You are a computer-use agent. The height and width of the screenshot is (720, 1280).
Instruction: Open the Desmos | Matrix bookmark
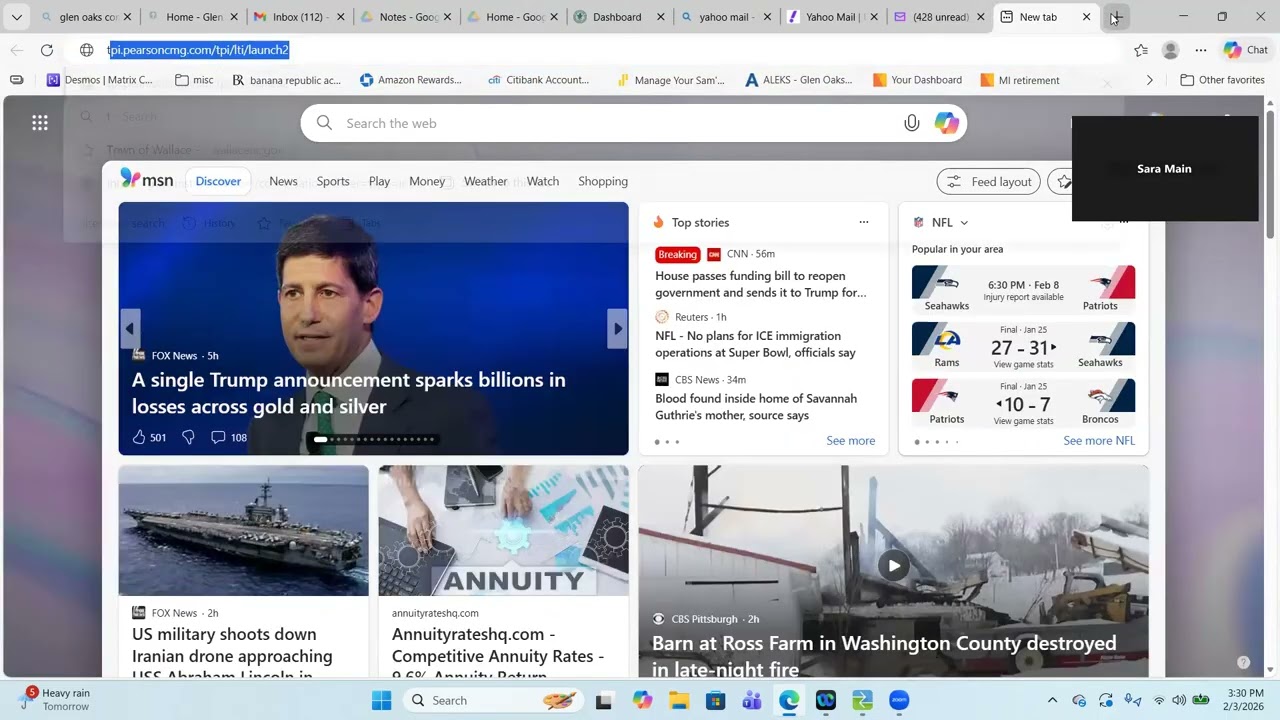[100, 80]
